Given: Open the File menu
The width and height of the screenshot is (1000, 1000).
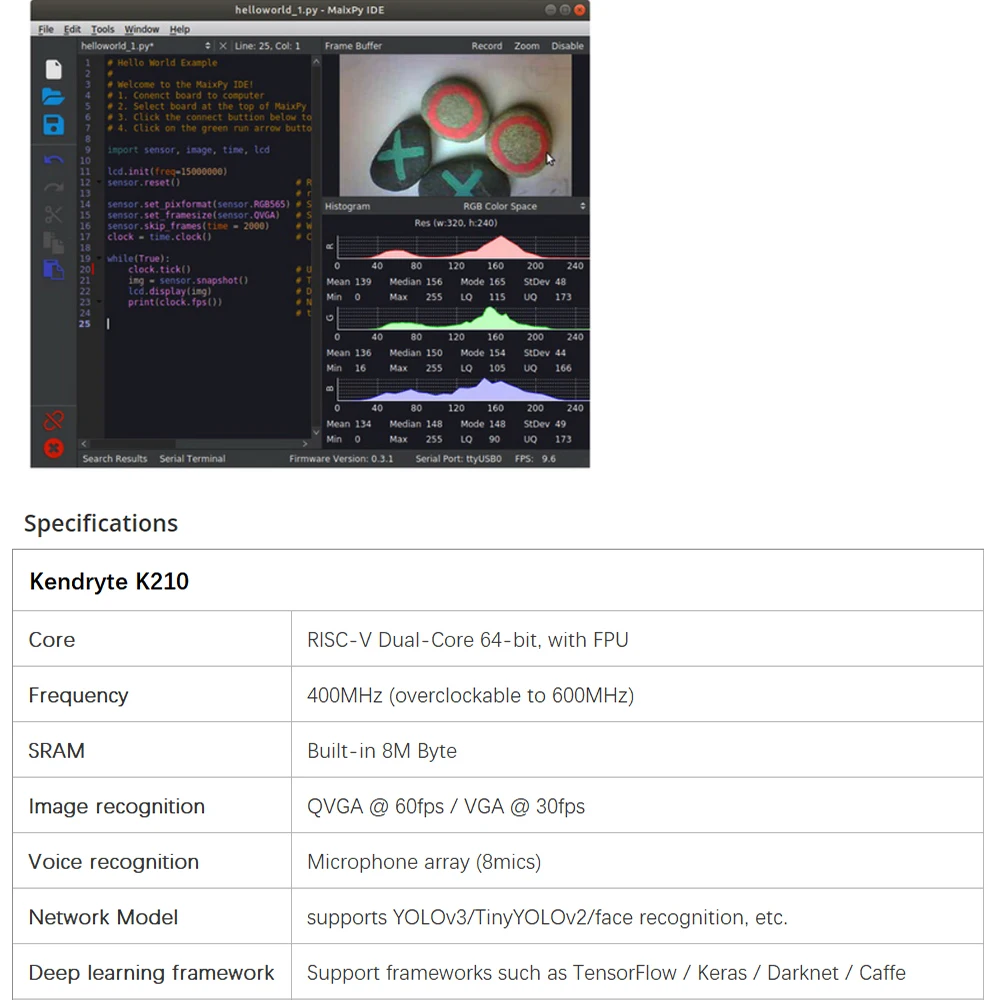Looking at the screenshot, I should (45, 29).
